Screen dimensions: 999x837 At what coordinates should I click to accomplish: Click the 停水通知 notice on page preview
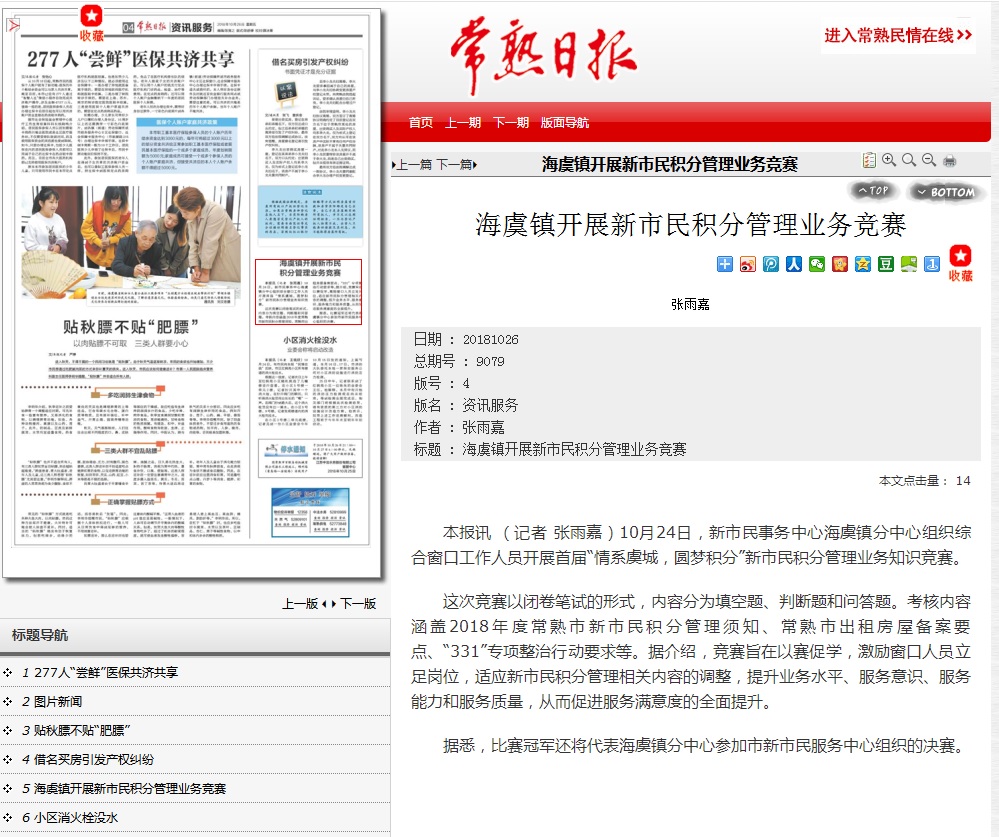tap(310, 458)
